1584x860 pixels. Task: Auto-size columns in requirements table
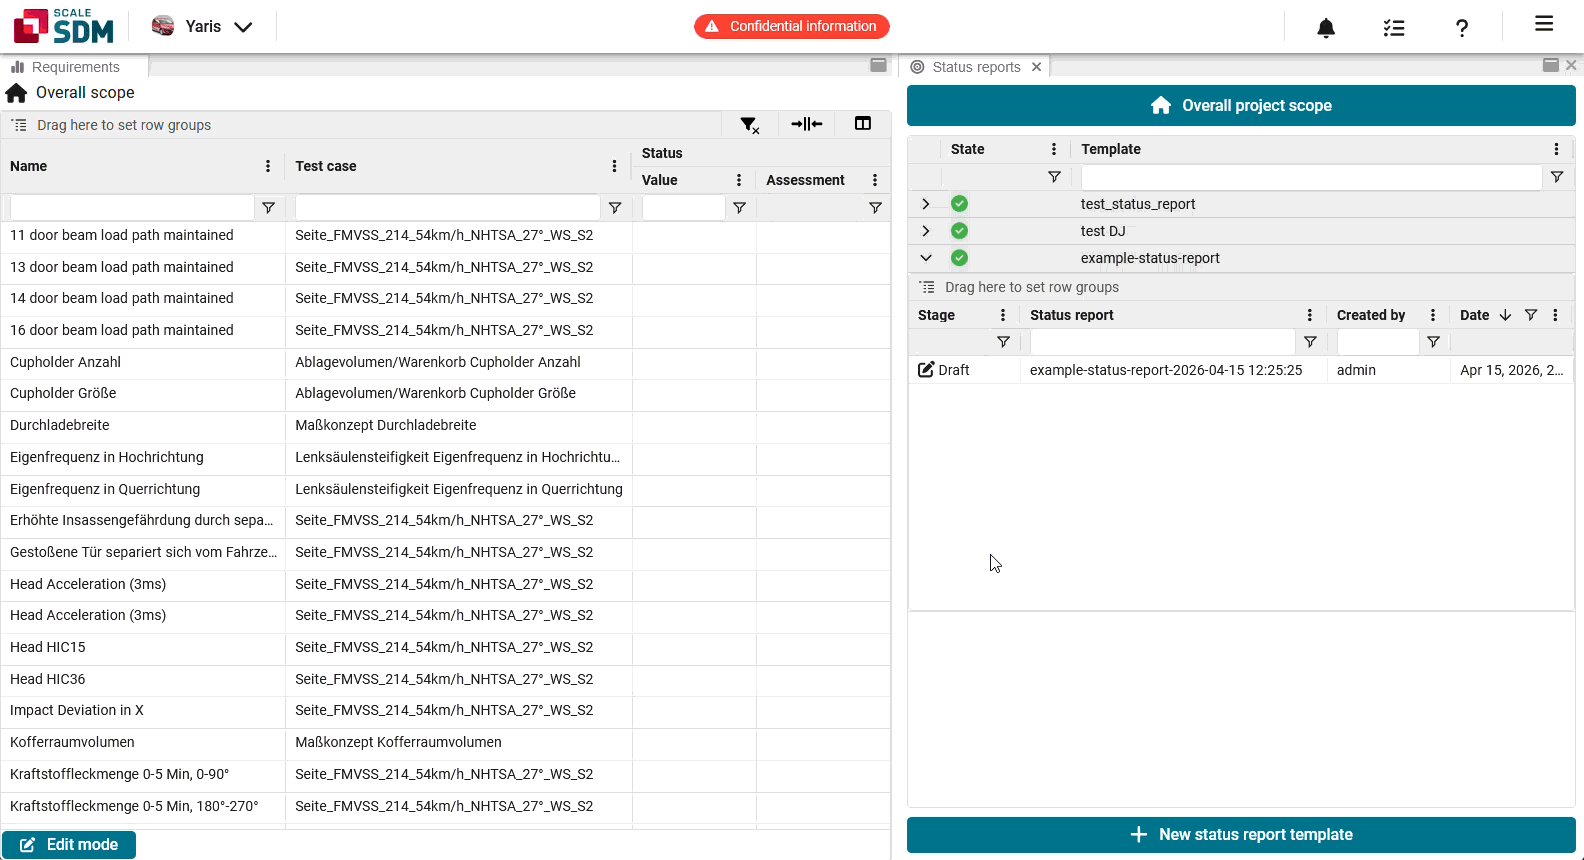click(x=806, y=124)
